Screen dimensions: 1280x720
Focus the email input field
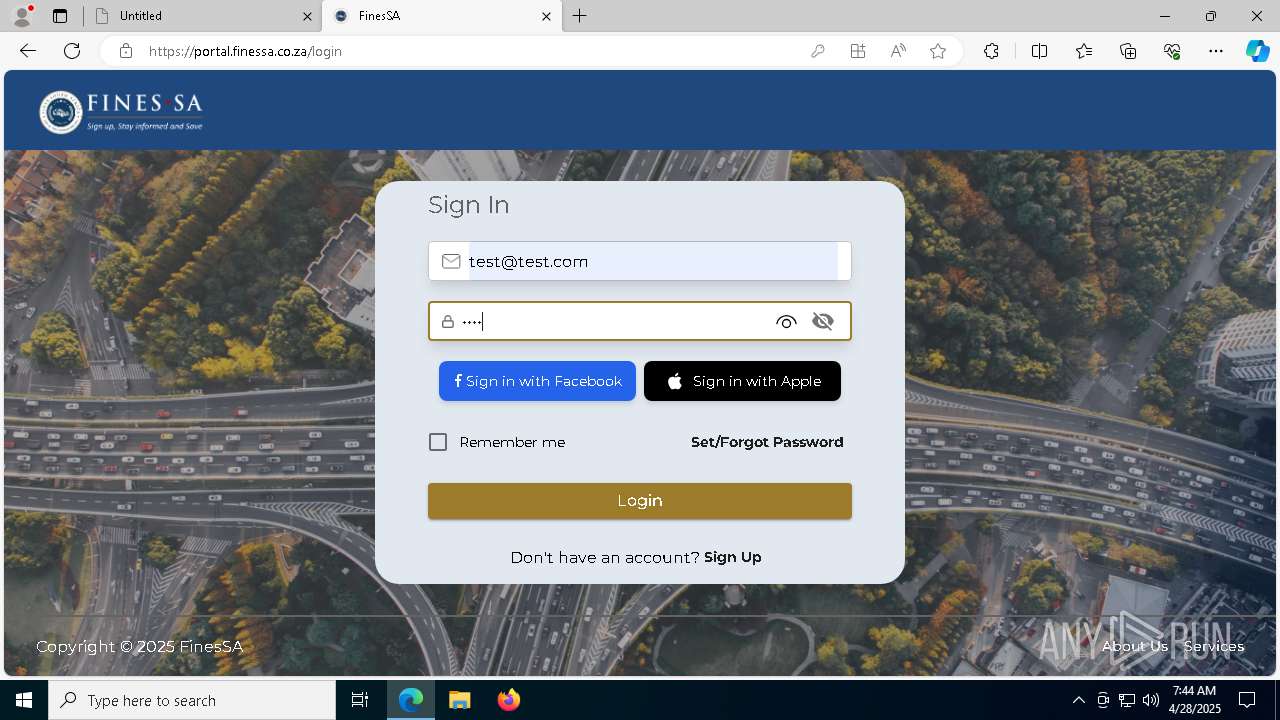(x=640, y=261)
